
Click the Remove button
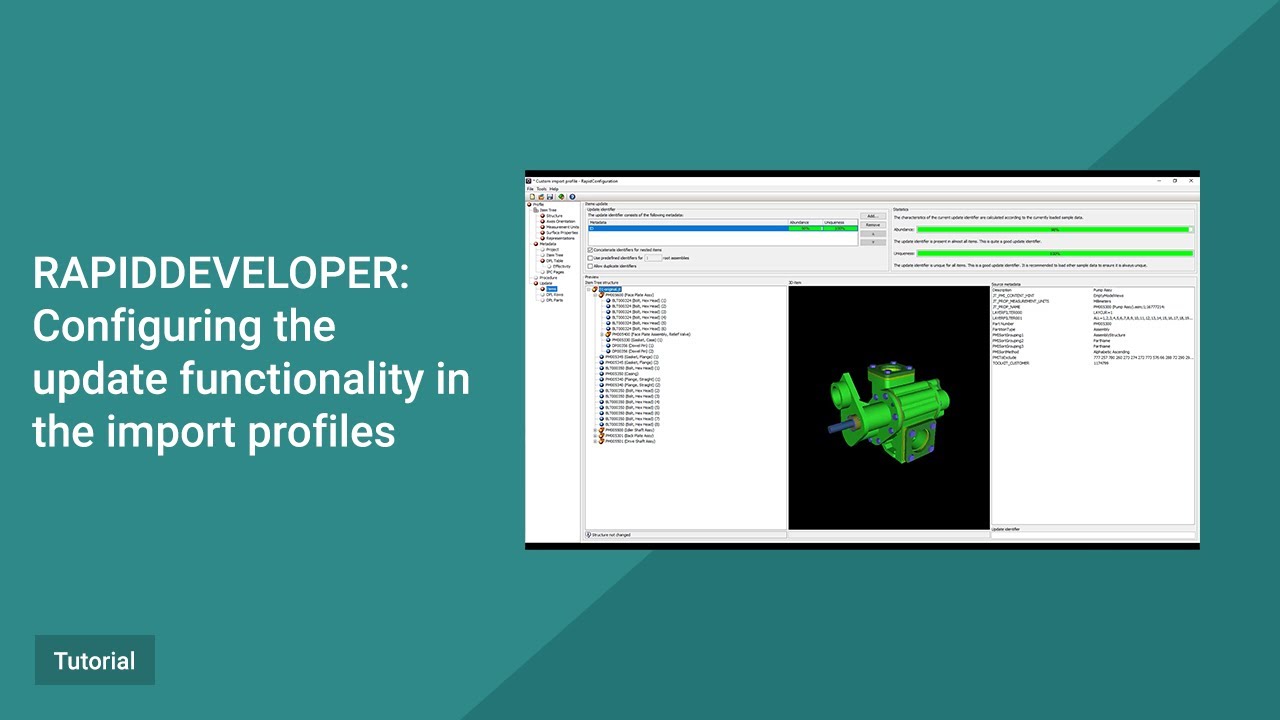click(x=873, y=225)
